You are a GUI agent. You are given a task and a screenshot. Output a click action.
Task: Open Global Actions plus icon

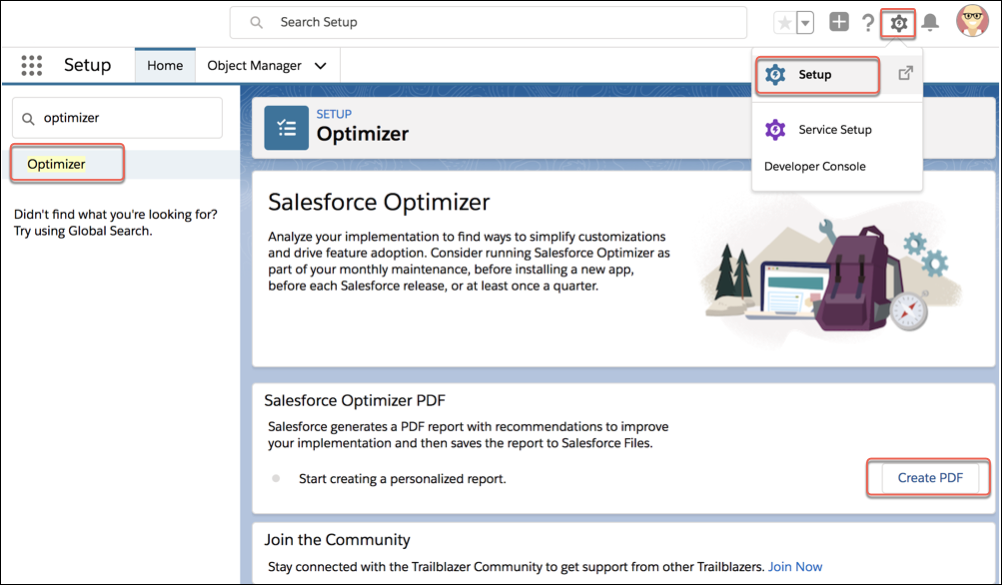[x=838, y=22]
